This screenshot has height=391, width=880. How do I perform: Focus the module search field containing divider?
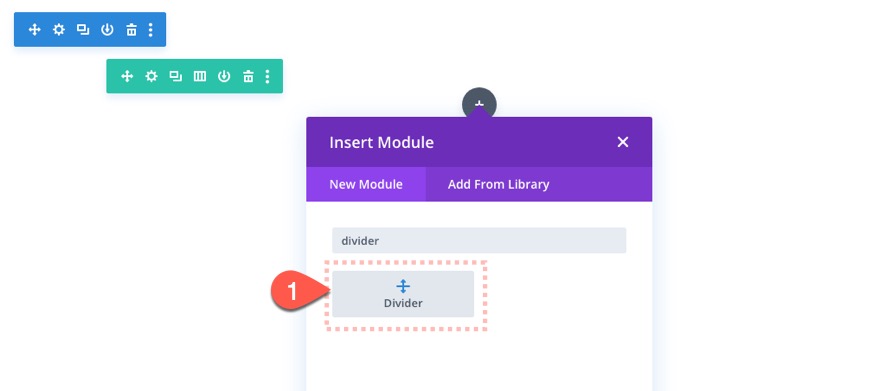tap(479, 241)
